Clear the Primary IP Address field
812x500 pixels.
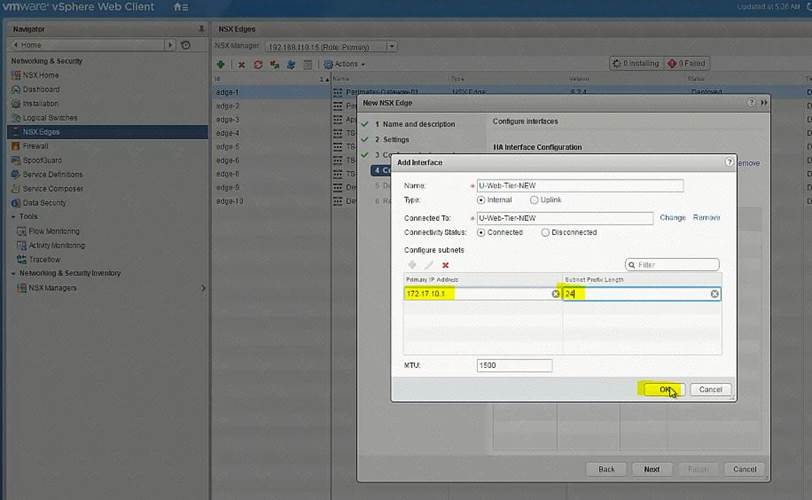(555, 294)
